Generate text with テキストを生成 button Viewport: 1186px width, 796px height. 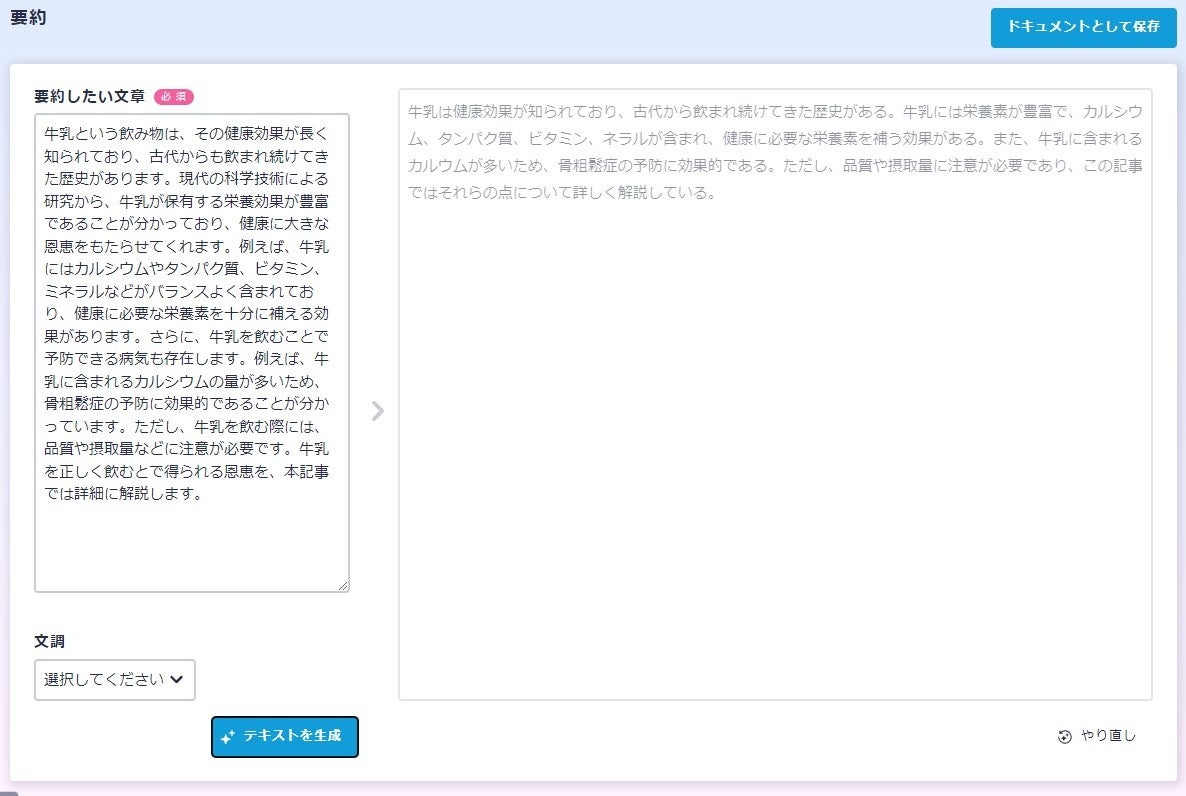(284, 736)
